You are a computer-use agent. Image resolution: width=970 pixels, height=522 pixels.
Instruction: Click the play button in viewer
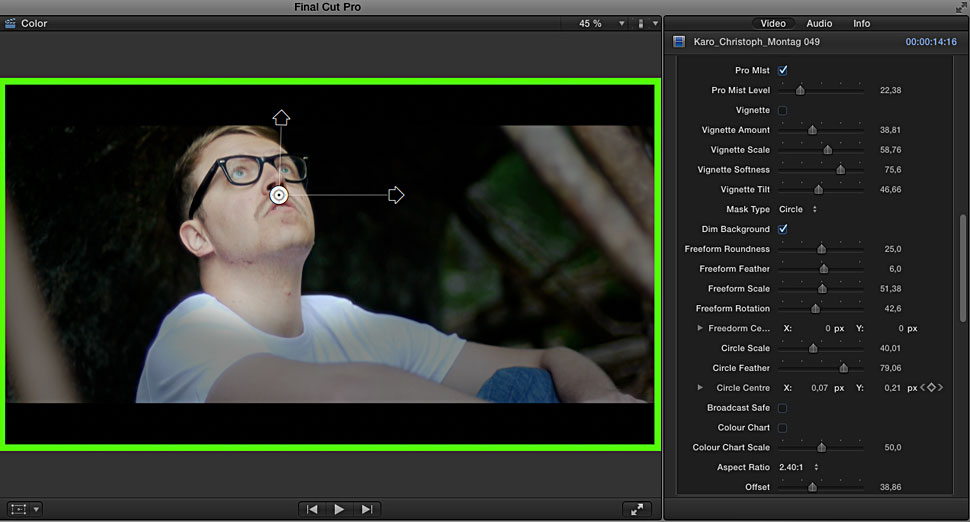tap(339, 509)
